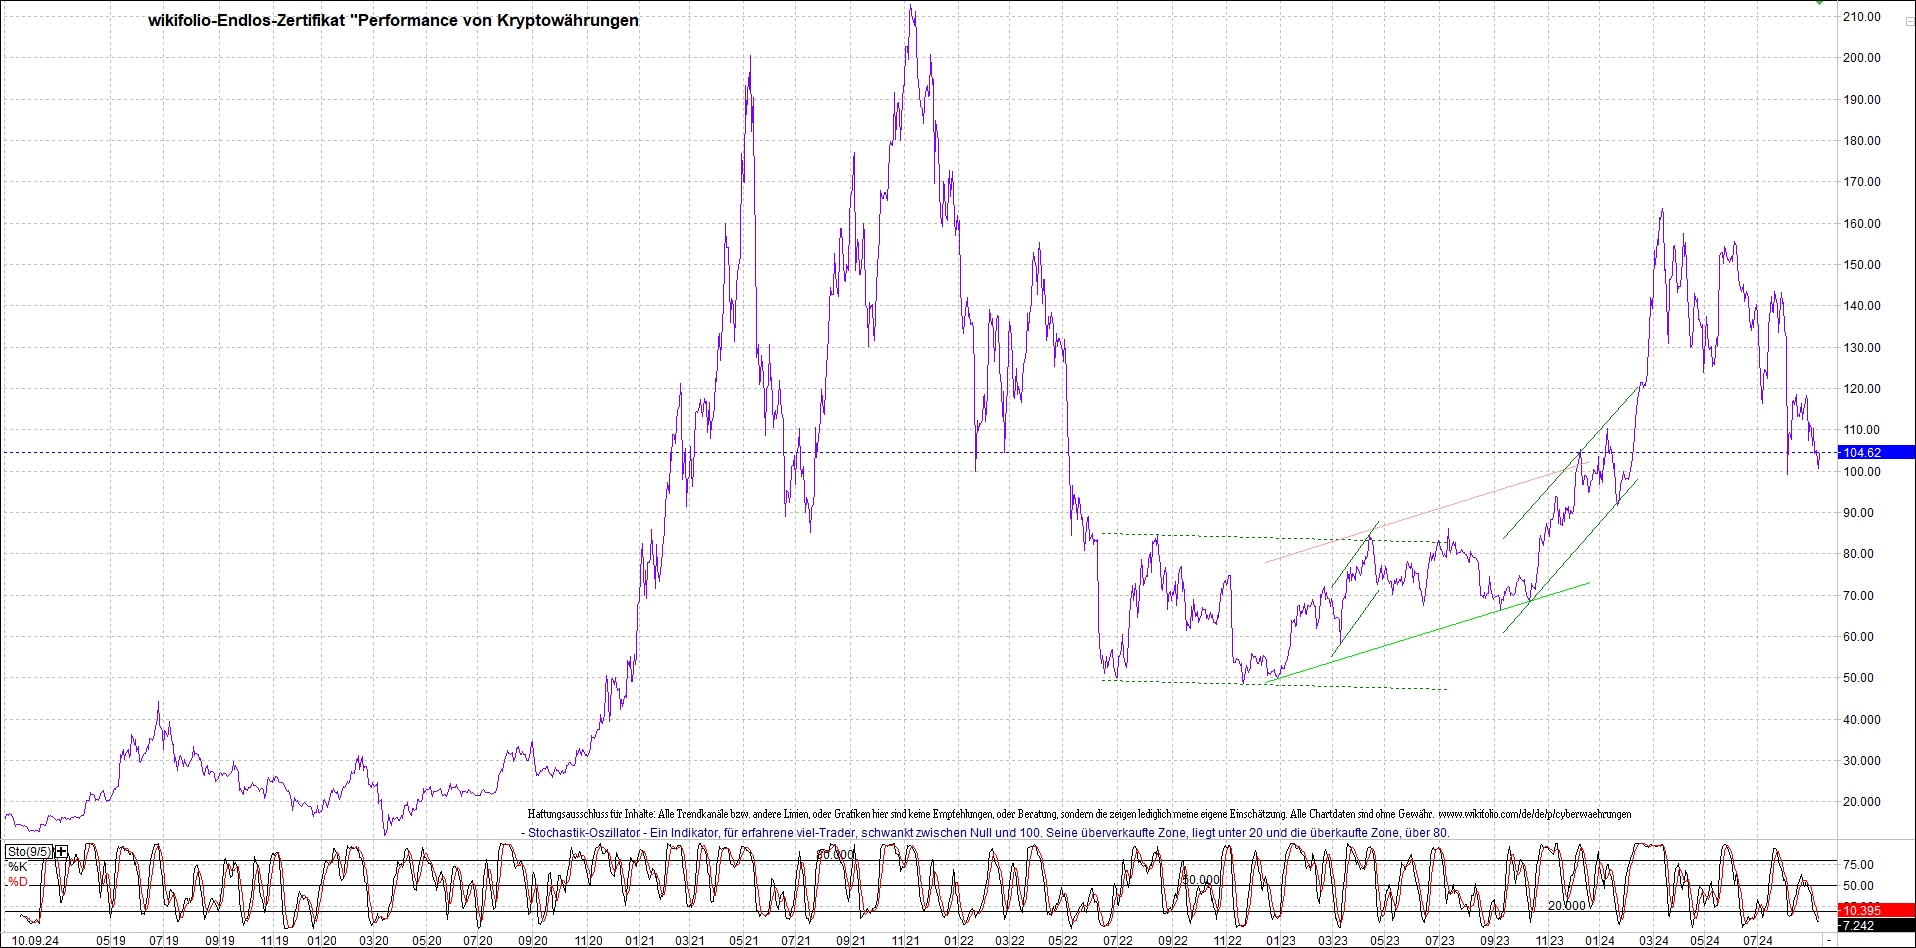The image size is (1916, 948).
Task: Click the 11|21 date axis label
Action: (x=906, y=941)
